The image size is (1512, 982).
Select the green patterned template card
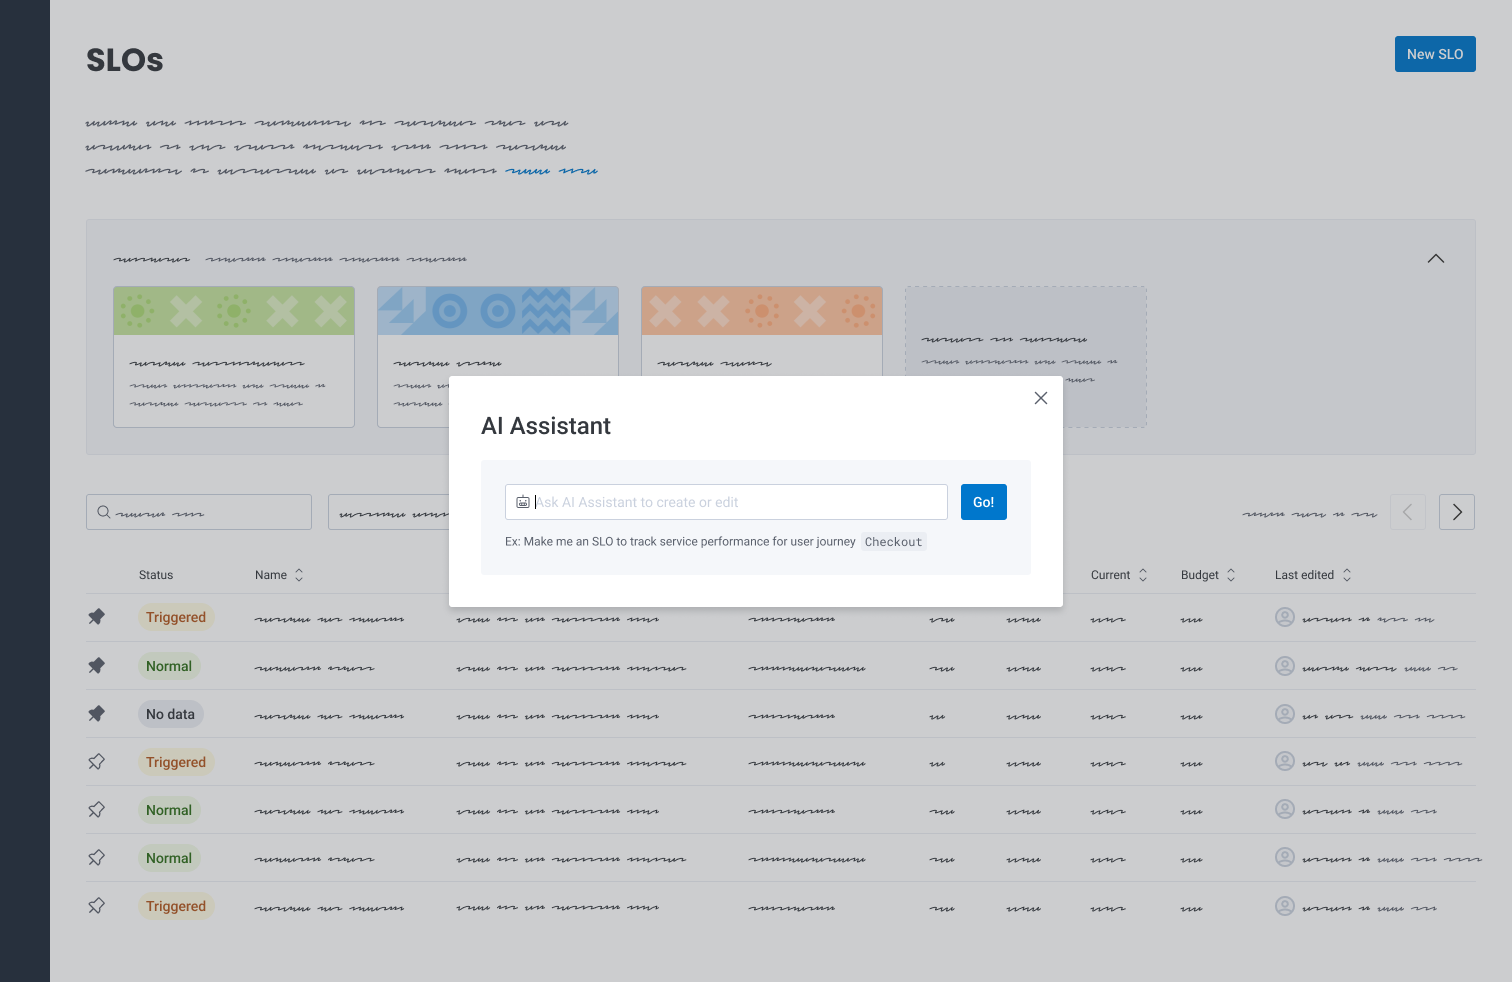(x=234, y=357)
